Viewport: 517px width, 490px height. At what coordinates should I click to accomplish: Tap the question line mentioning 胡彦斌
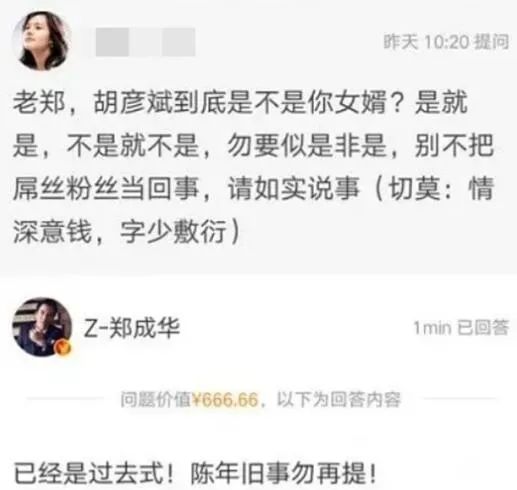(240, 102)
